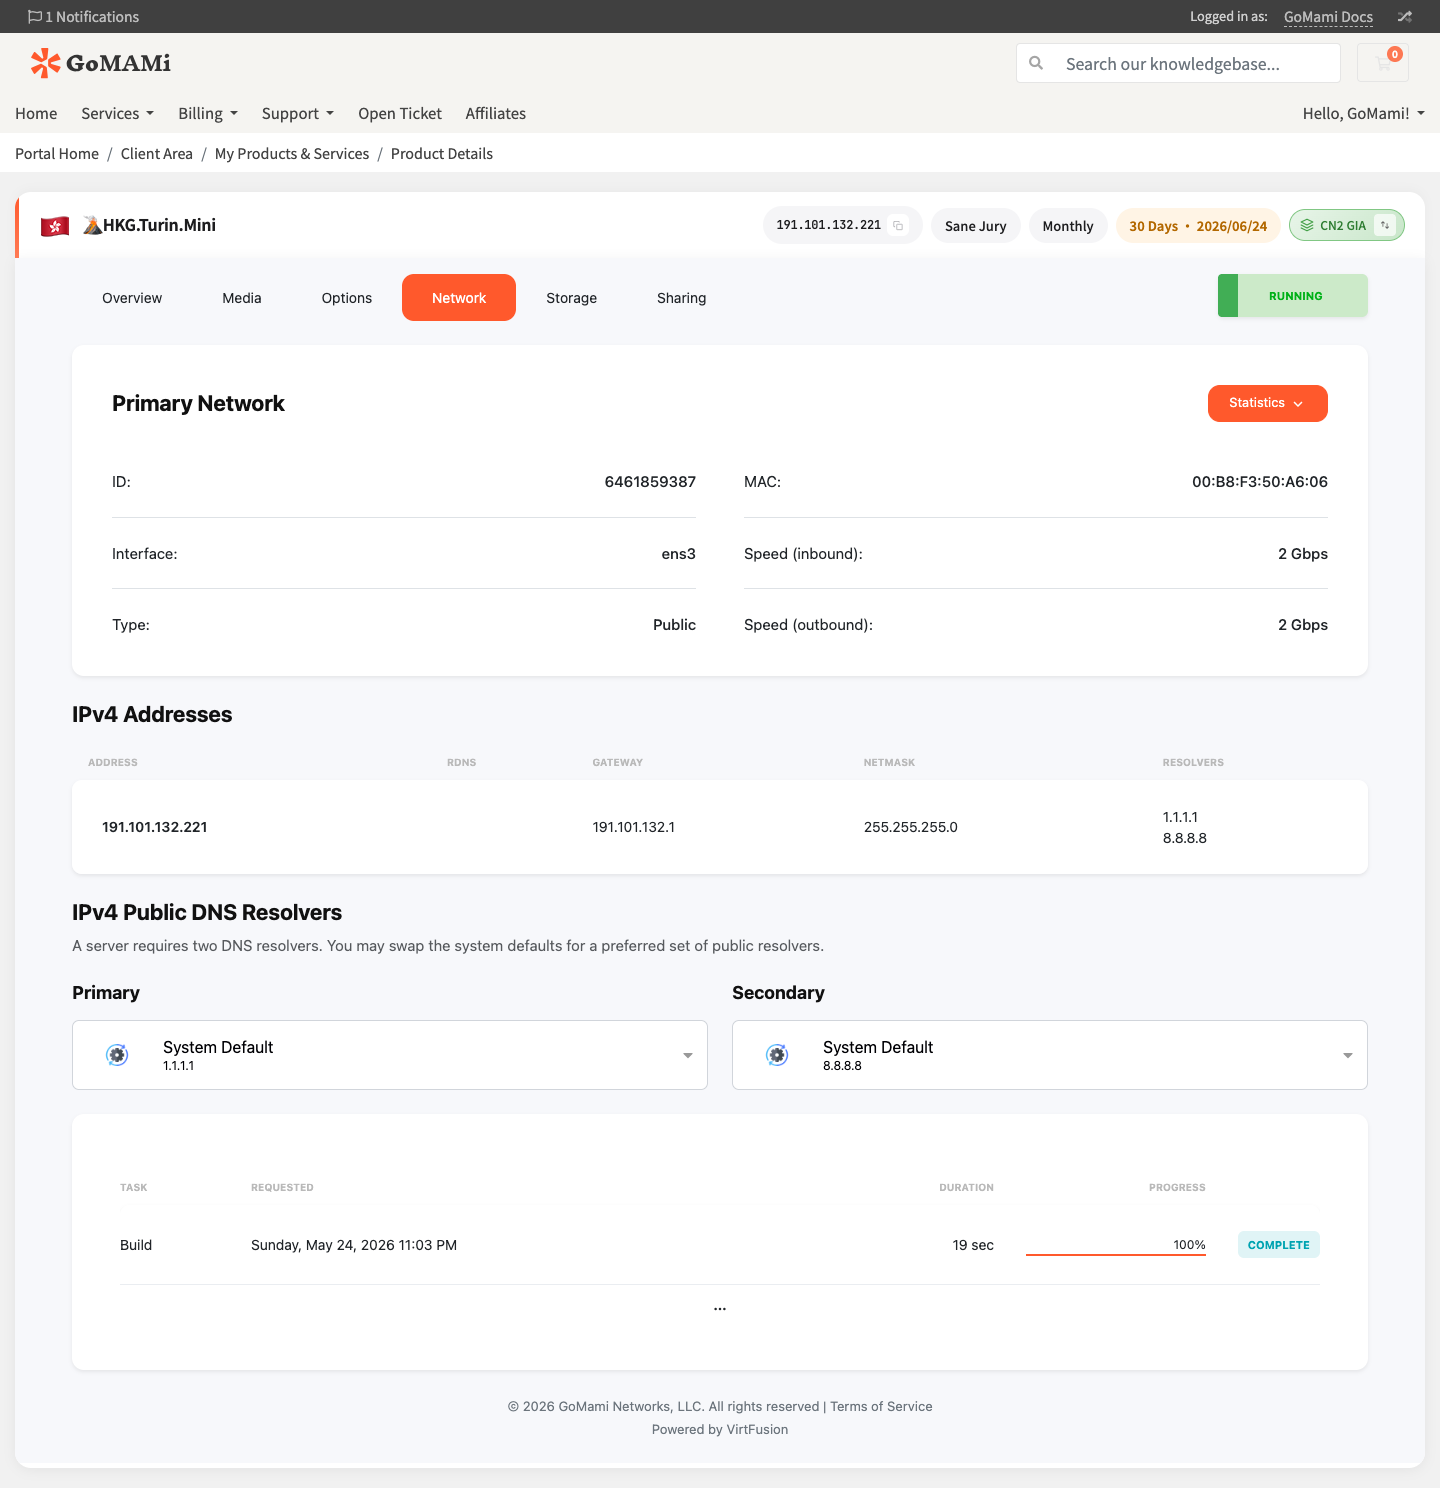Click the knowledgebase search magnifier icon
This screenshot has height=1488, width=1440.
[1037, 63]
